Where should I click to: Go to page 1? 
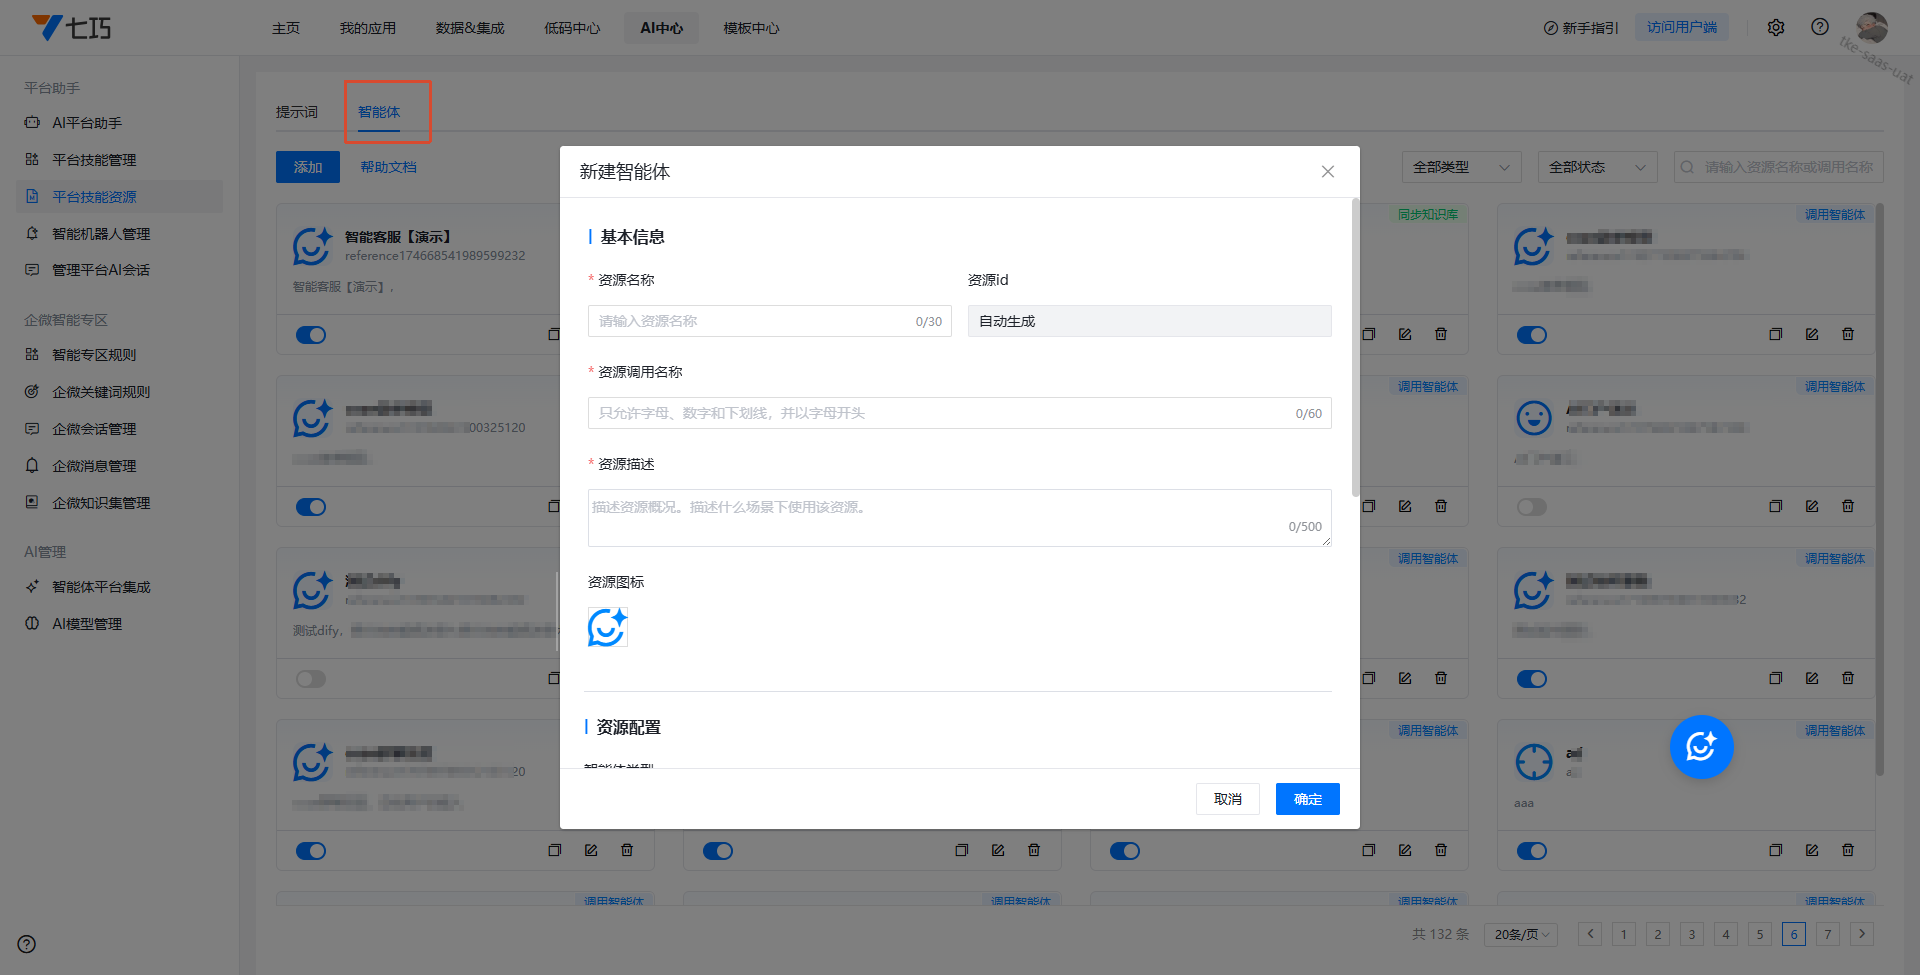point(1624,934)
